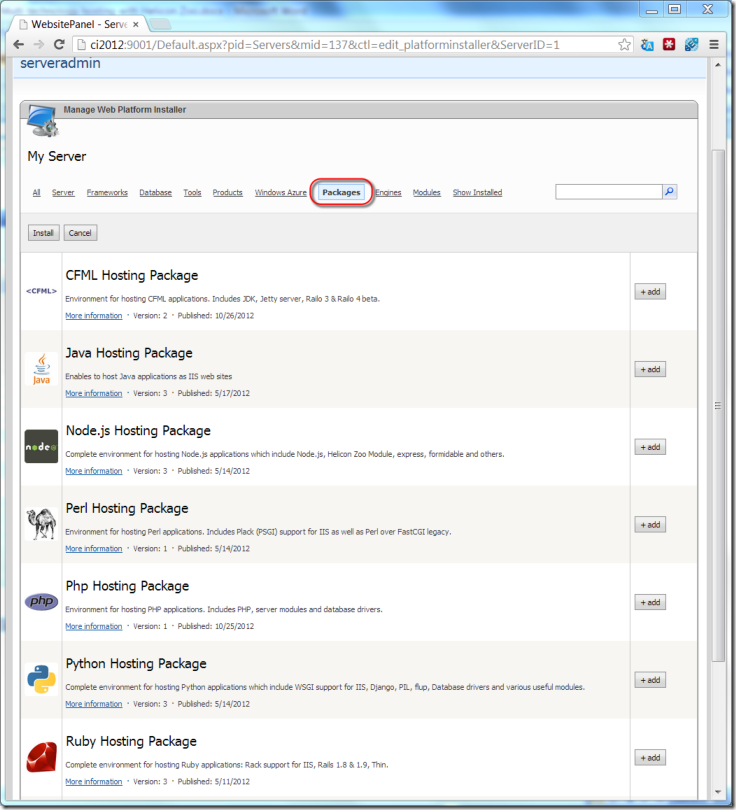Screen dimensions: 736x810
Task: Click the Node.js package logo
Action: click(x=41, y=447)
